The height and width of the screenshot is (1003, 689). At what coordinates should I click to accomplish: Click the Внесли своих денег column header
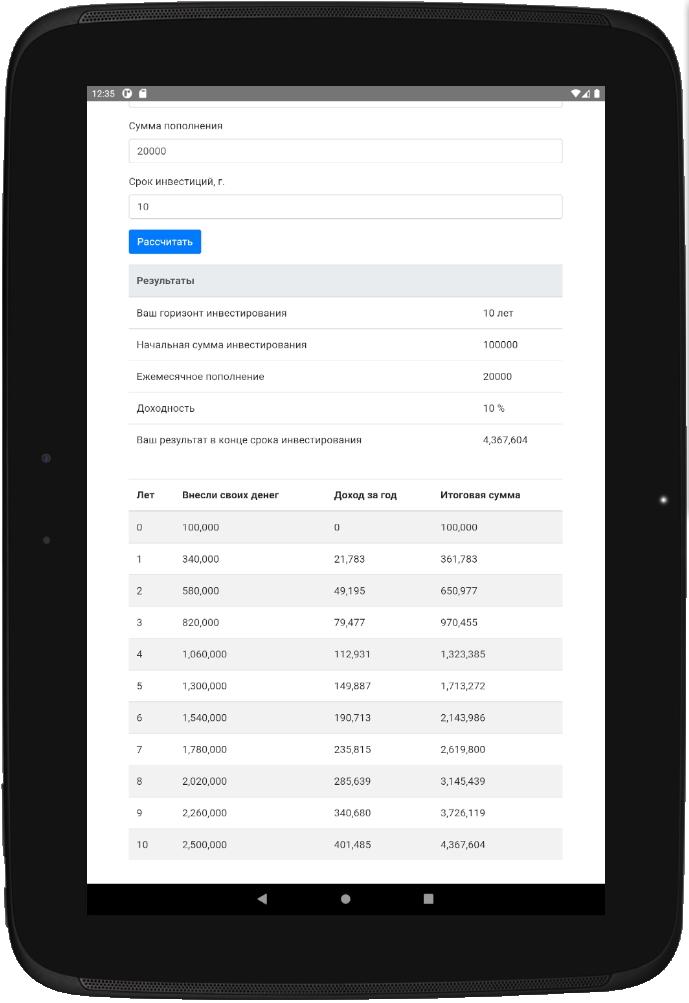pyautogui.click(x=230, y=495)
